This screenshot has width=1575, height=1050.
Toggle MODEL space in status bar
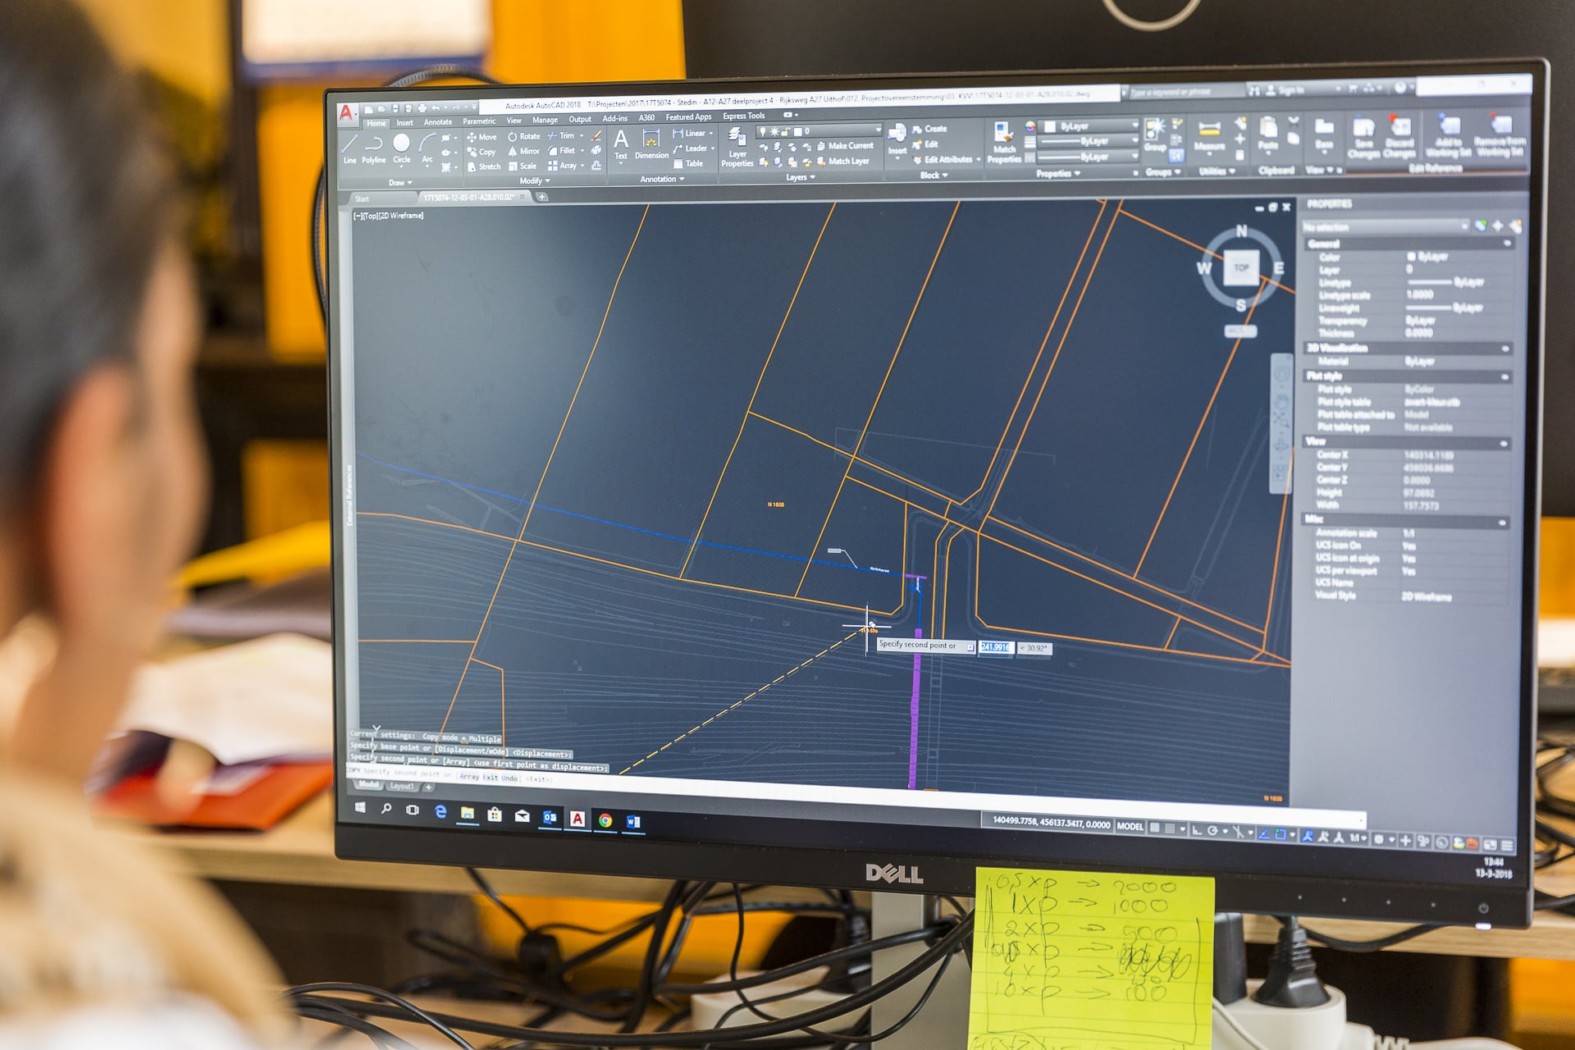pos(1129,826)
